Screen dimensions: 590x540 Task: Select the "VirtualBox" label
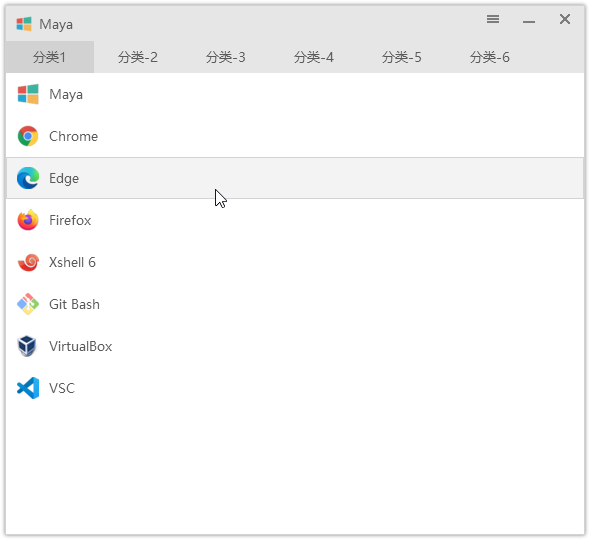coord(81,346)
